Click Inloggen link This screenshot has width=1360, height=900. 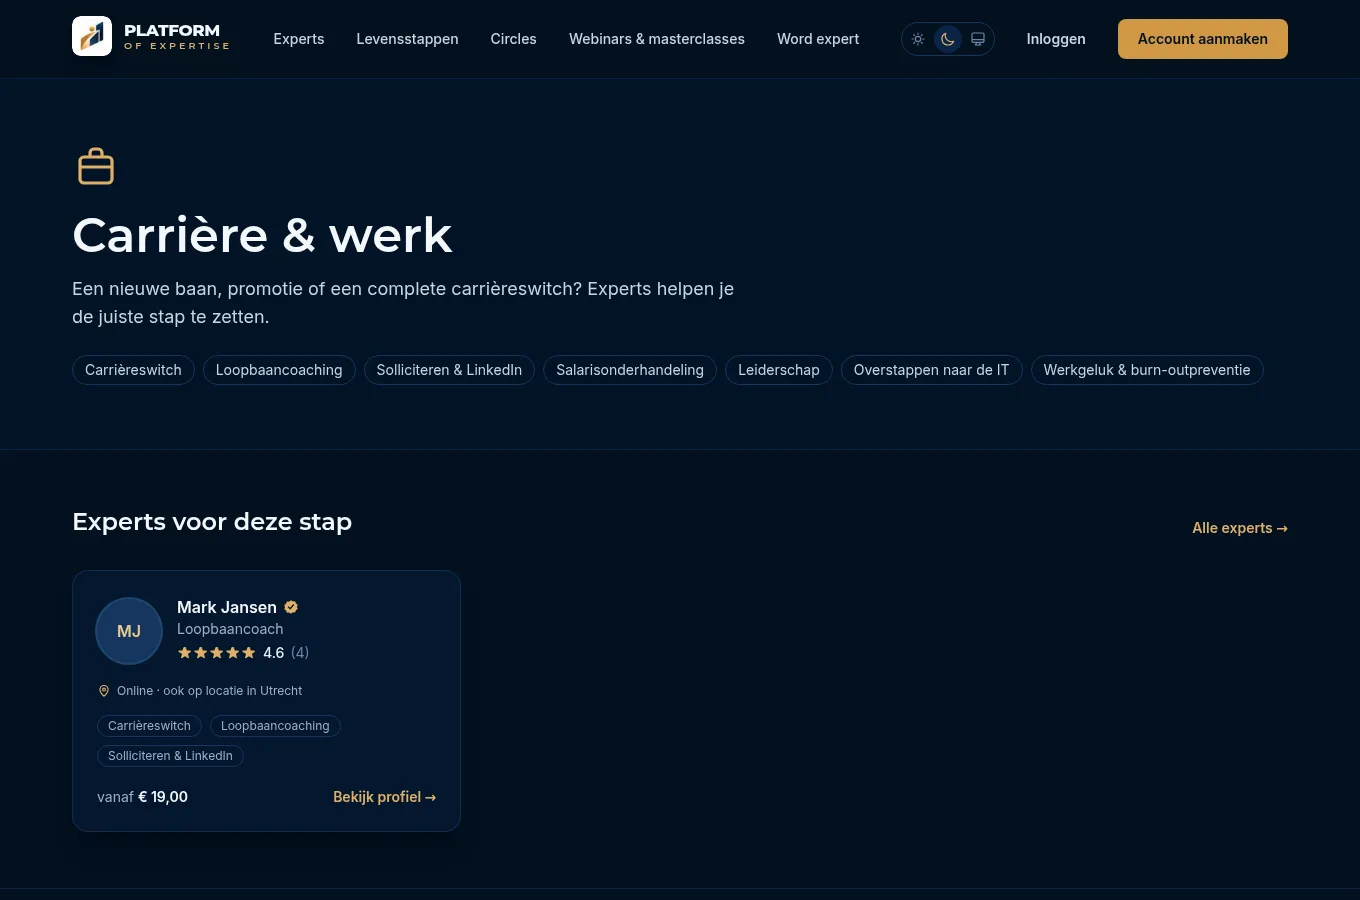click(1056, 39)
